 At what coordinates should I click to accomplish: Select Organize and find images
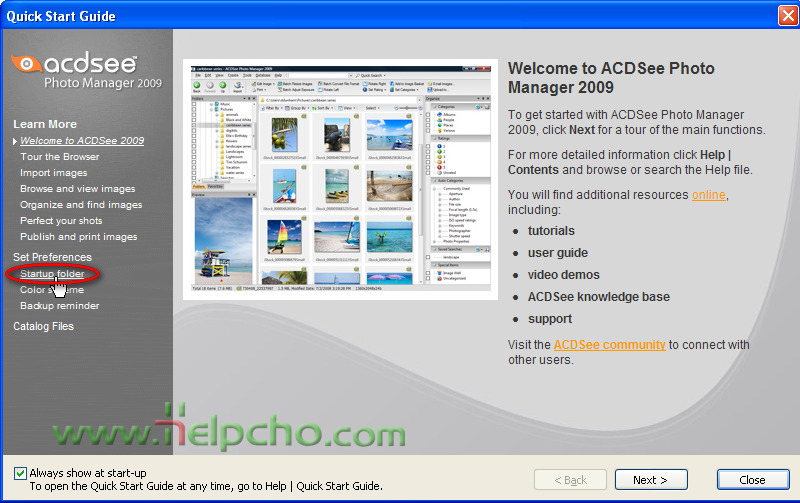(x=81, y=205)
